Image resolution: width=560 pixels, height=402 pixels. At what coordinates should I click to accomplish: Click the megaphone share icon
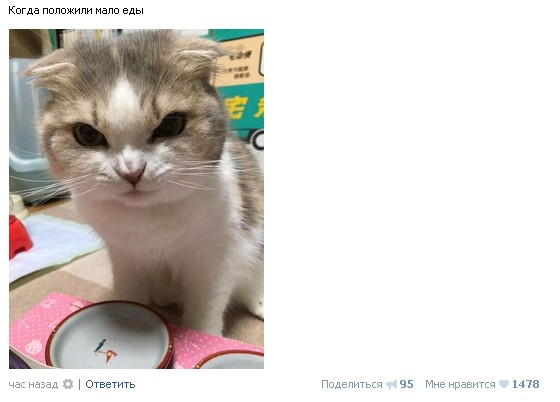click(x=391, y=385)
